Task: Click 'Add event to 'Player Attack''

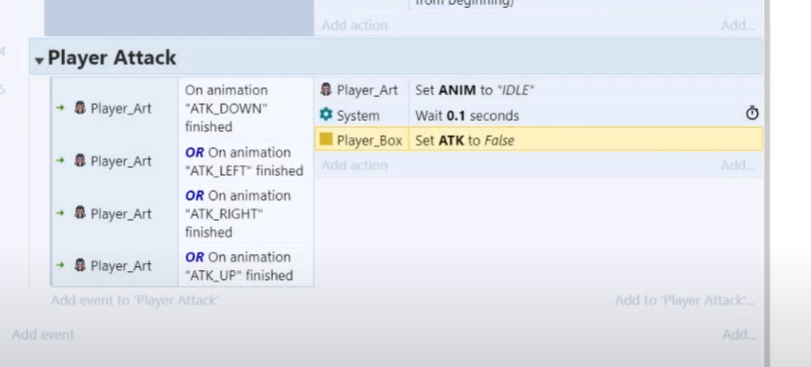Action: click(x=135, y=300)
